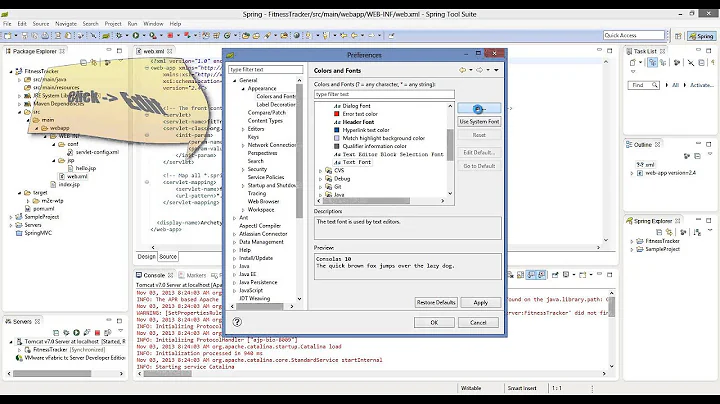Click the Activate link in Task List
The height and width of the screenshot is (404, 720).
click(x=702, y=85)
